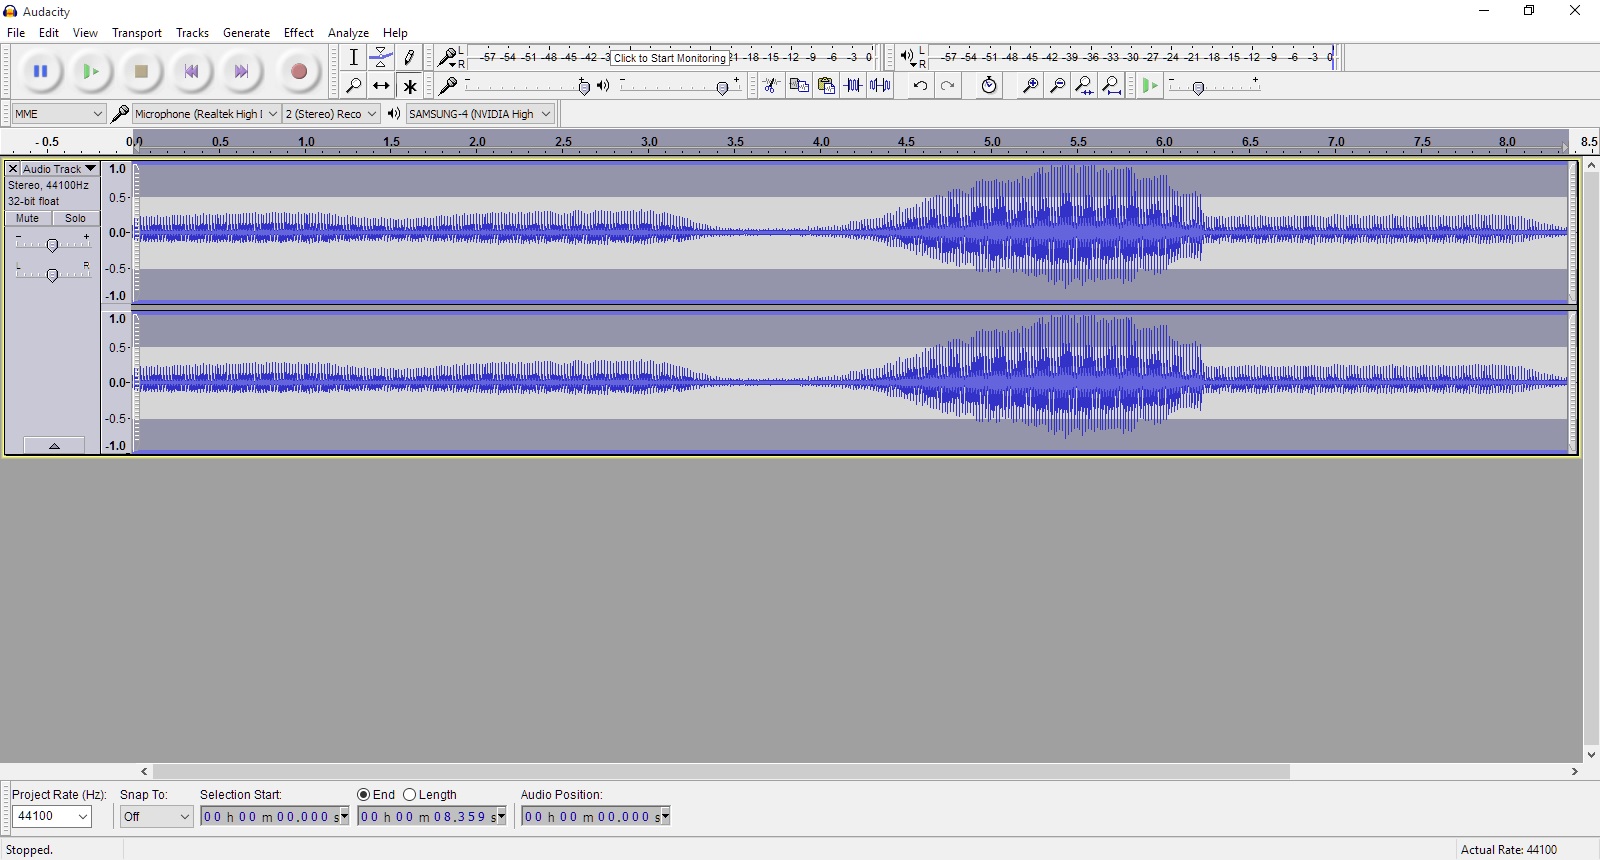Open the Generate menu
The height and width of the screenshot is (860, 1600).
pos(246,33)
